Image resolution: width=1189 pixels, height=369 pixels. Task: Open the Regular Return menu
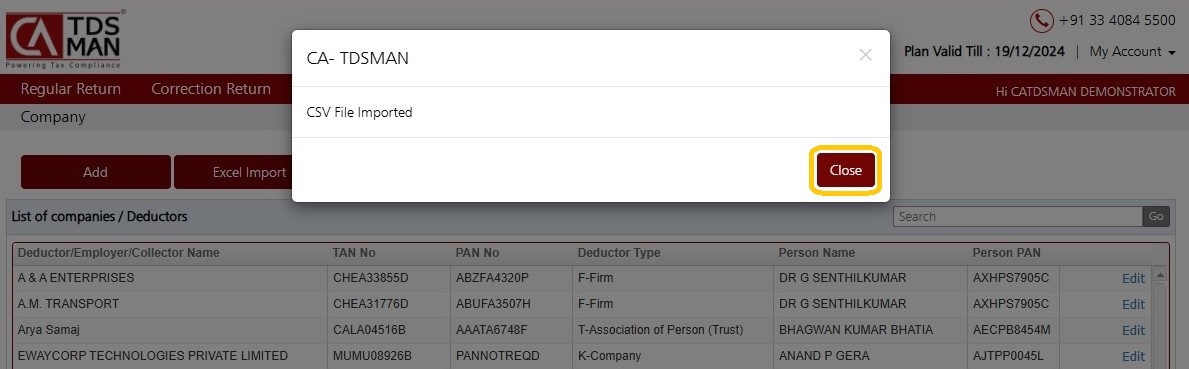(x=71, y=89)
